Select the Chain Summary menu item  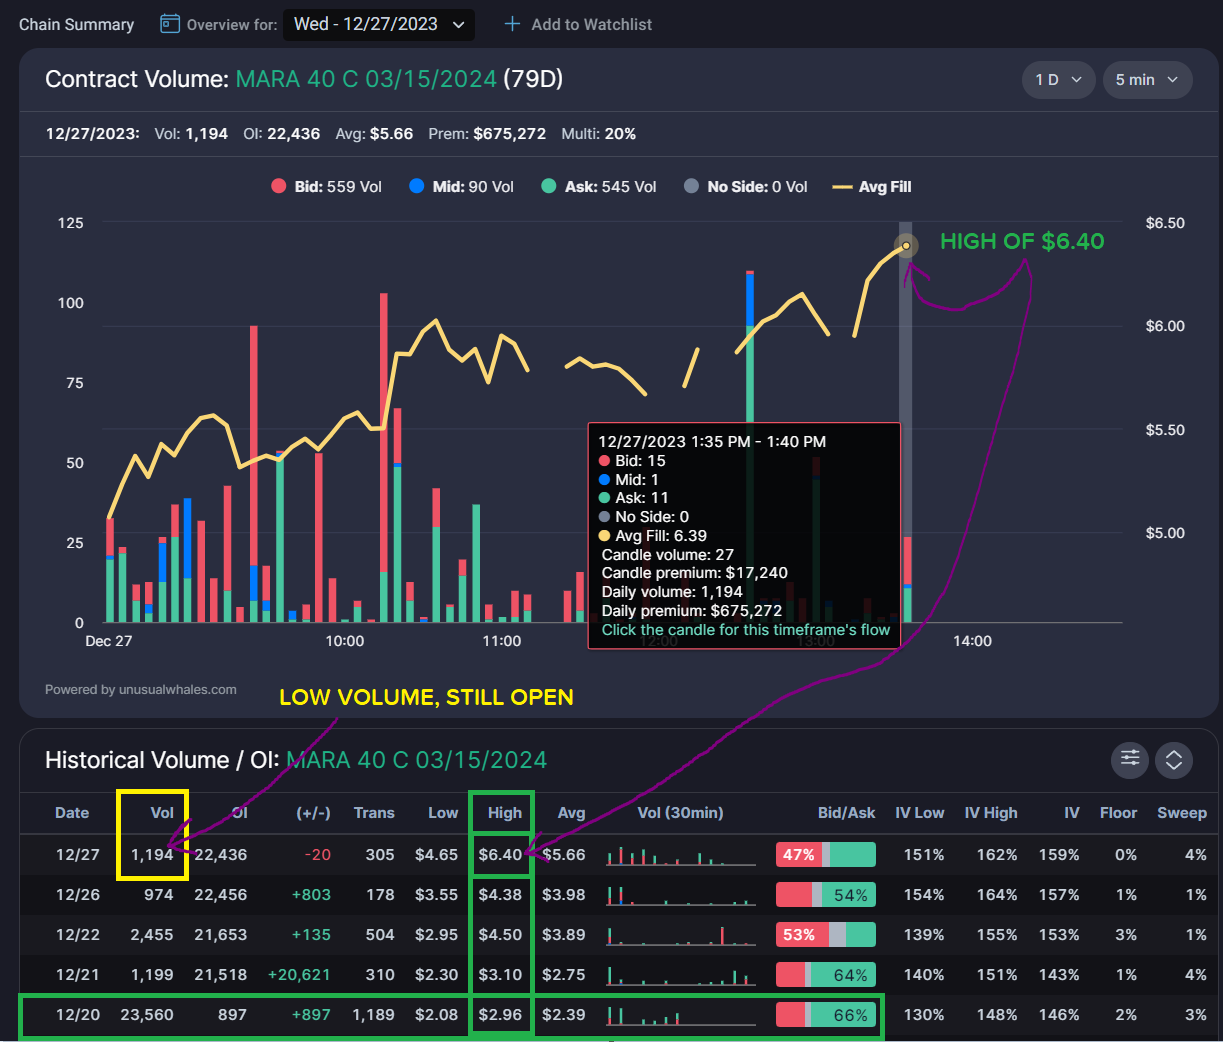click(x=76, y=24)
